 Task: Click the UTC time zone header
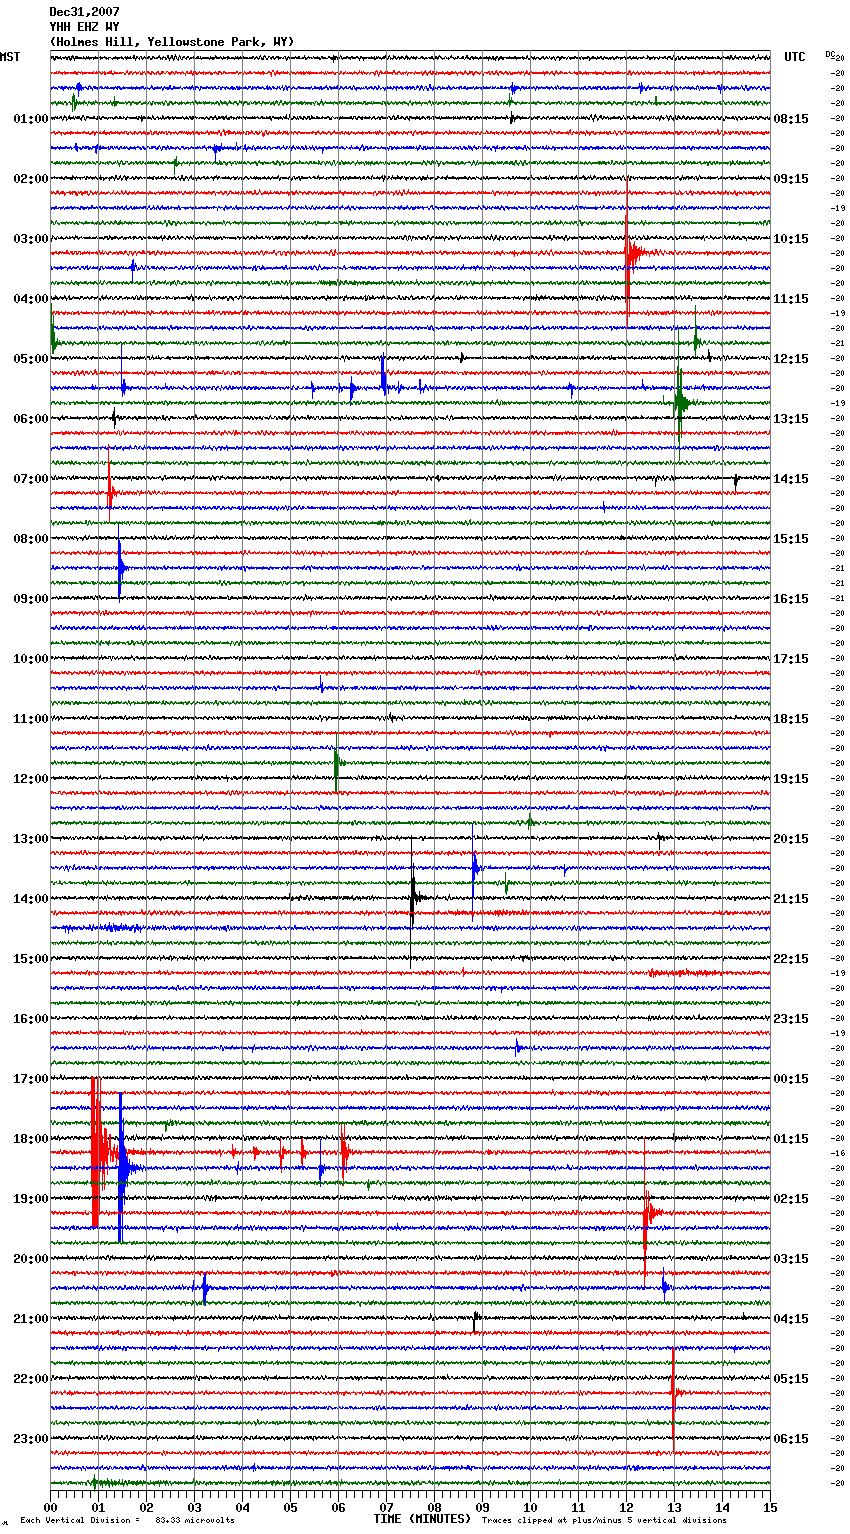794,57
